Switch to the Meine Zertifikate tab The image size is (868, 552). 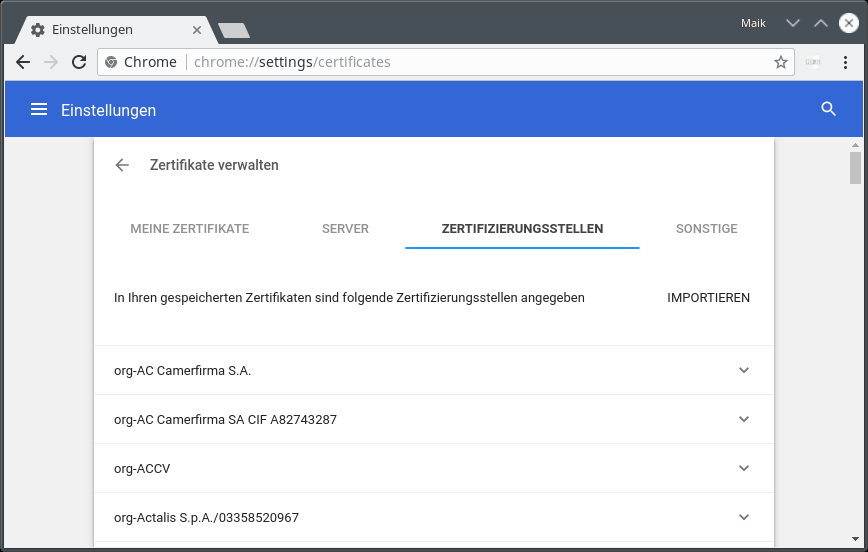pyautogui.click(x=189, y=229)
